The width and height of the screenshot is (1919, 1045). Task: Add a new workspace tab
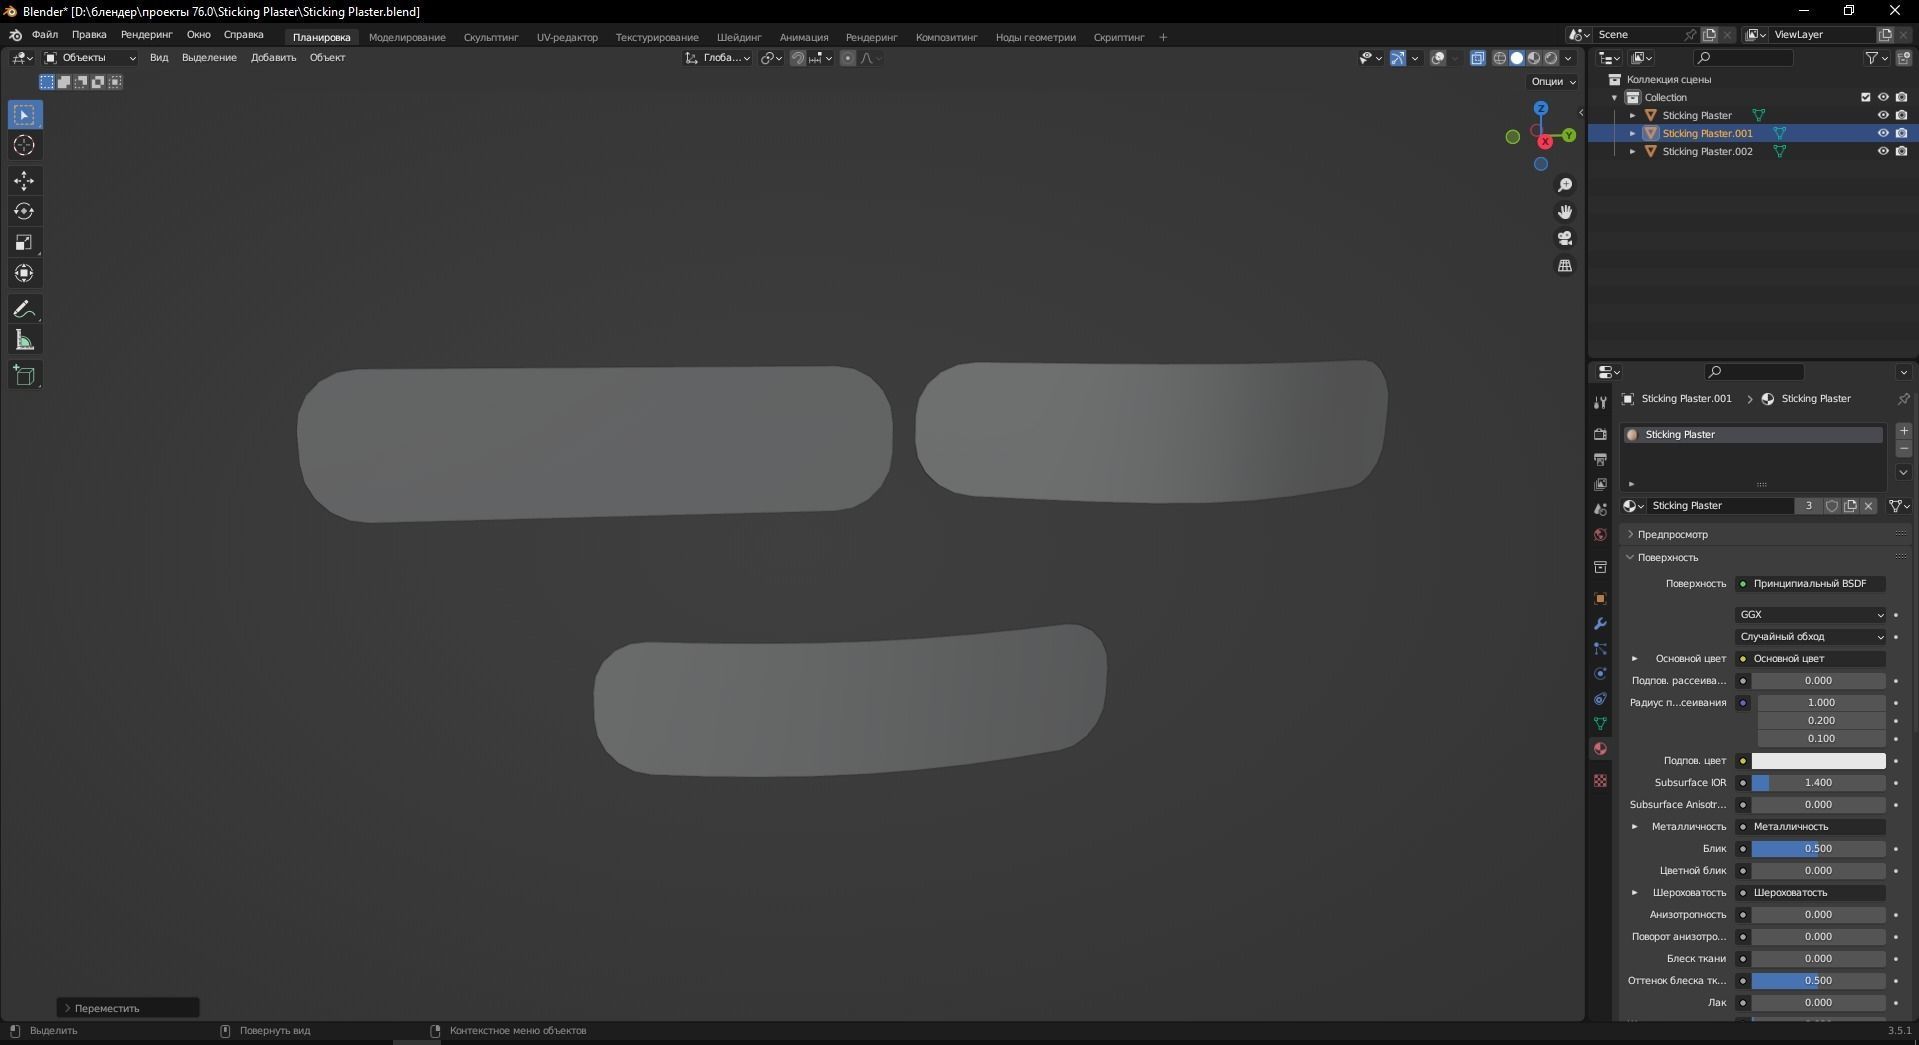[1163, 38]
